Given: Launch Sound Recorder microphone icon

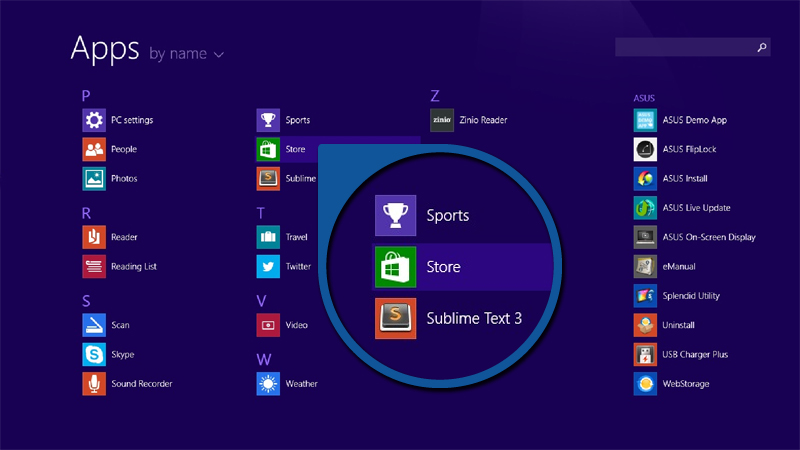Looking at the screenshot, I should 94,384.
